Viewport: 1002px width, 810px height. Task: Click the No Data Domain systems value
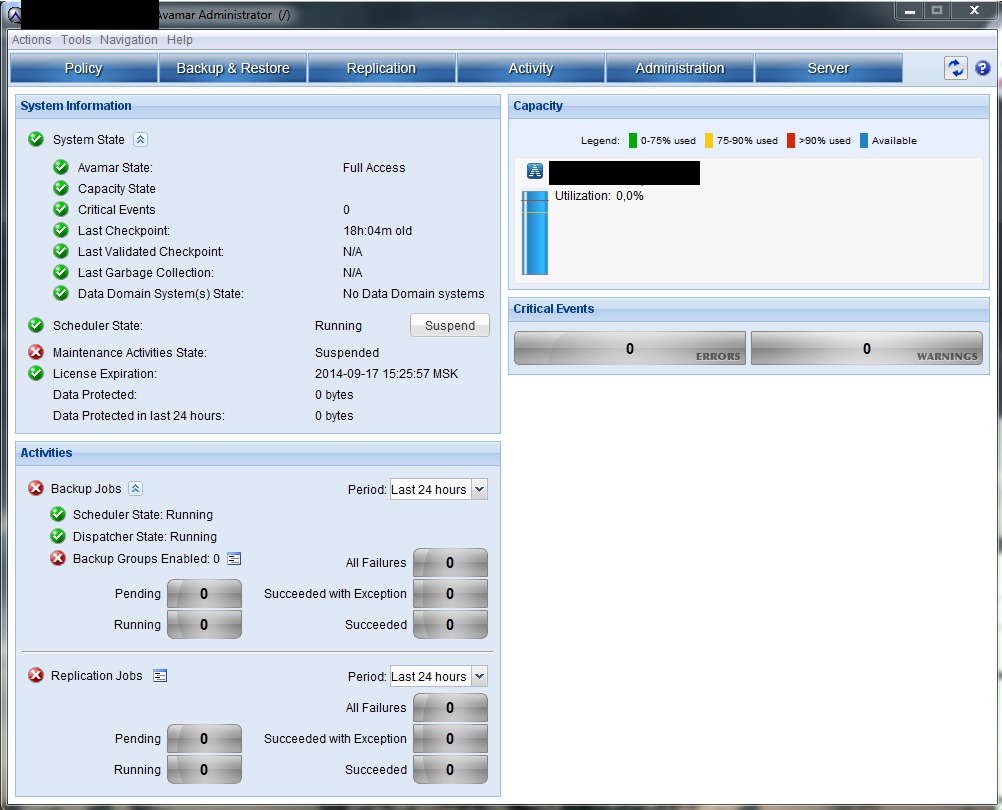coord(413,294)
